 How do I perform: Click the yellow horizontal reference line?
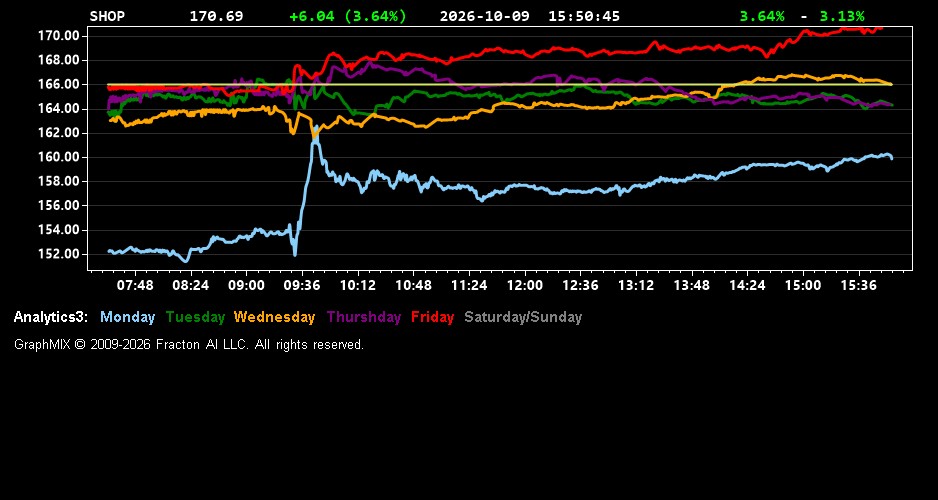click(x=500, y=84)
